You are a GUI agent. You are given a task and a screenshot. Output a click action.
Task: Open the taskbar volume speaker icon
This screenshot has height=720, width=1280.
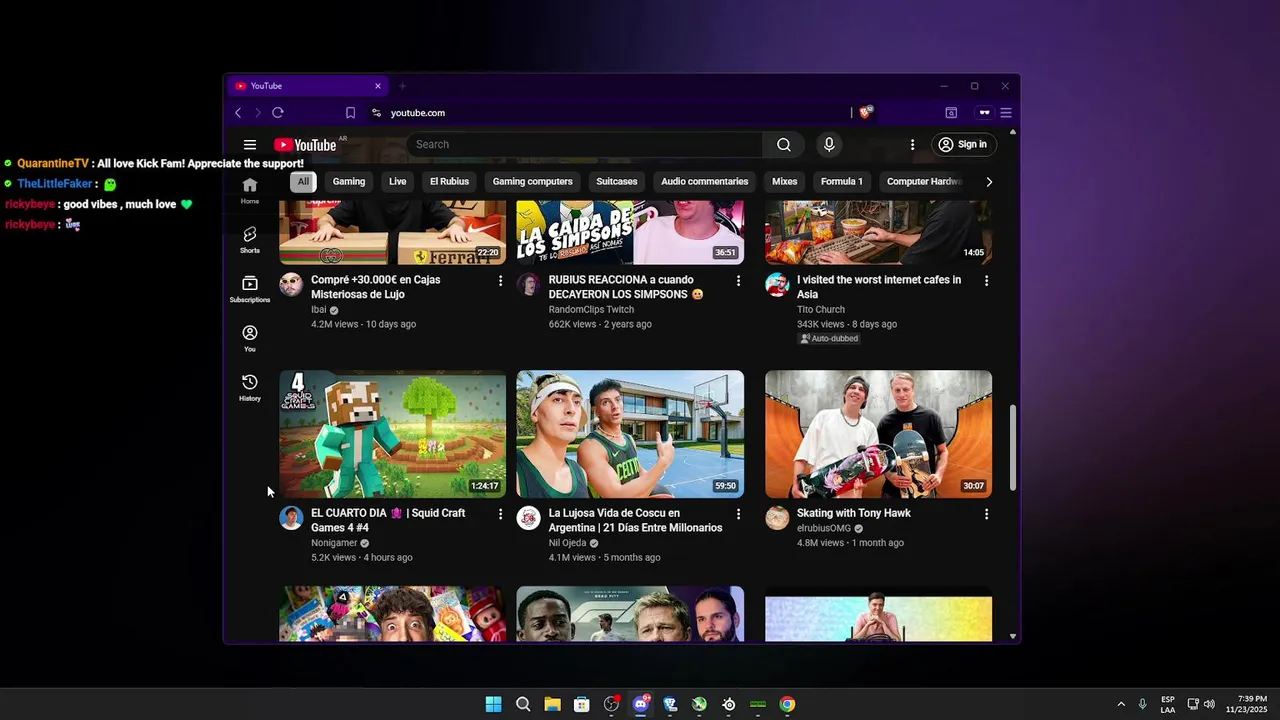[x=1209, y=704]
